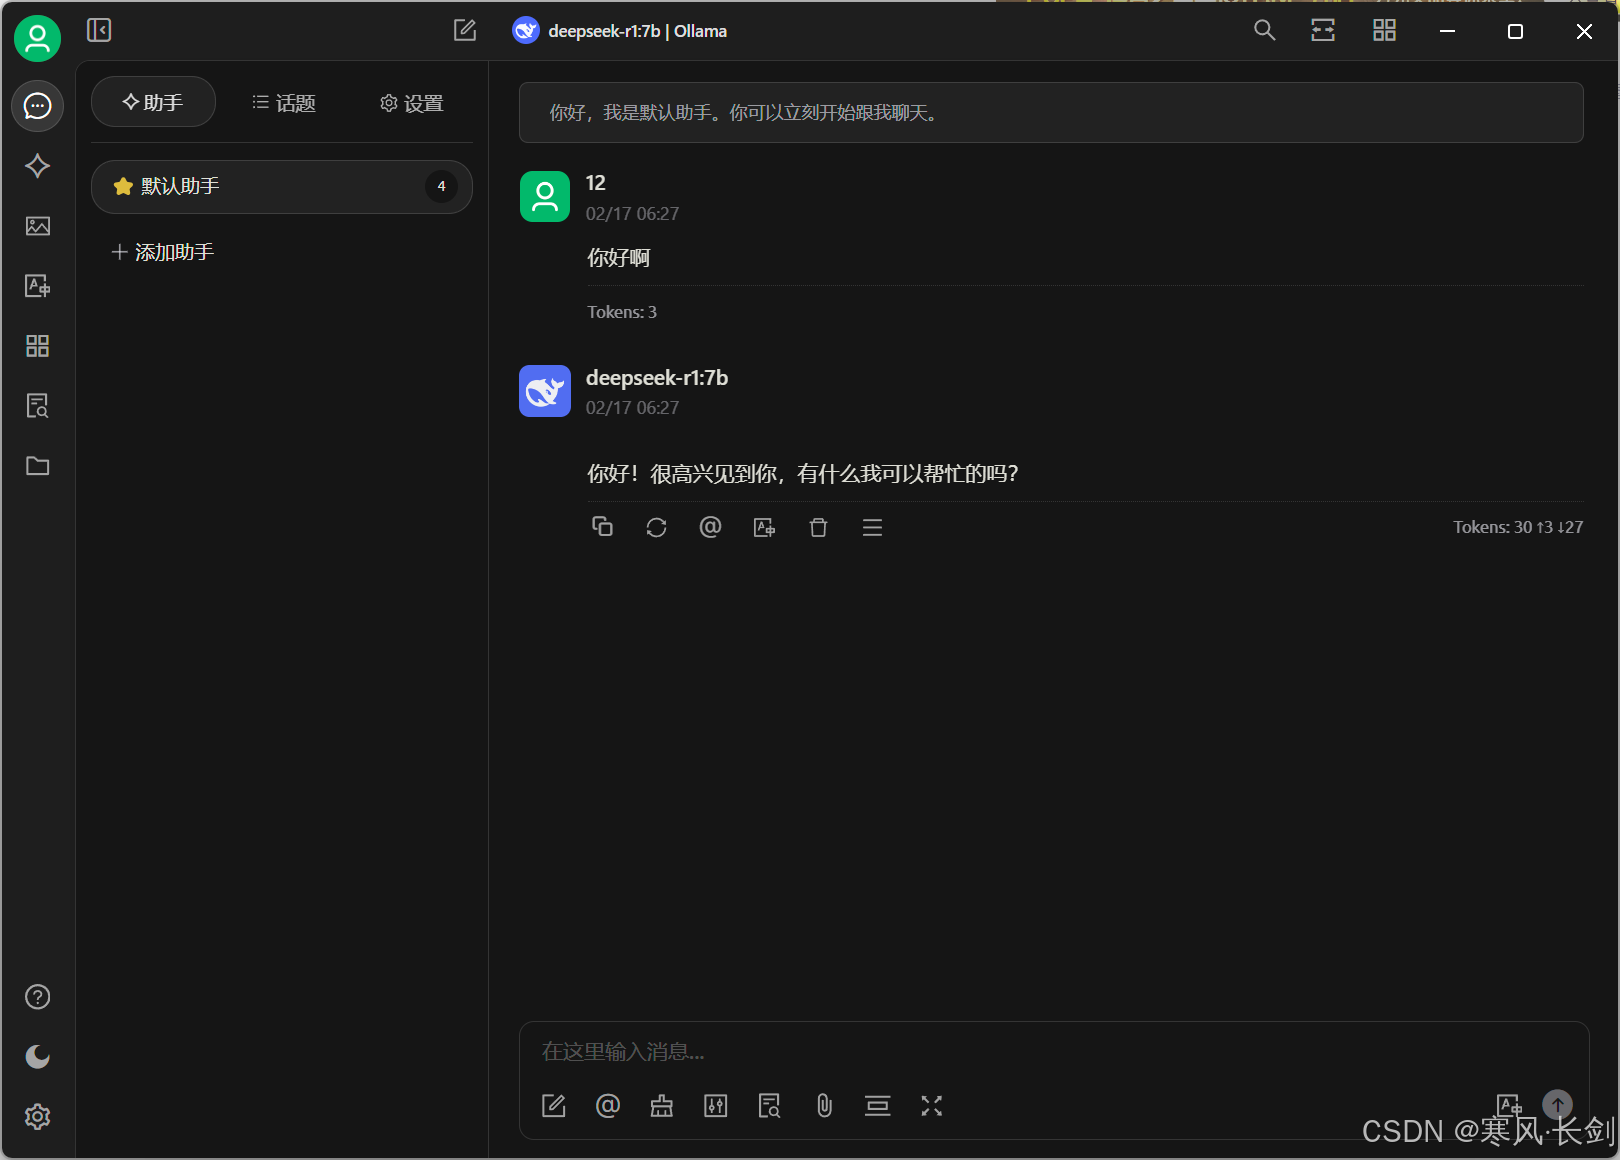
Task: Open the reply's more options menu
Action: pyautogui.click(x=872, y=527)
